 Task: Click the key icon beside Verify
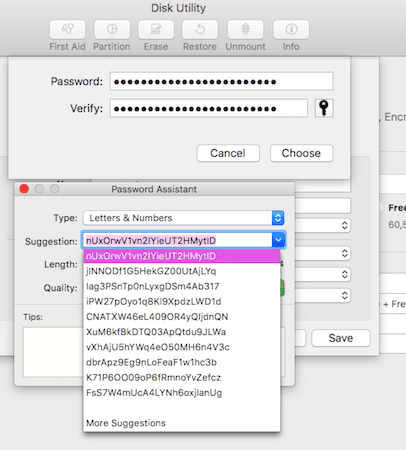[x=324, y=108]
